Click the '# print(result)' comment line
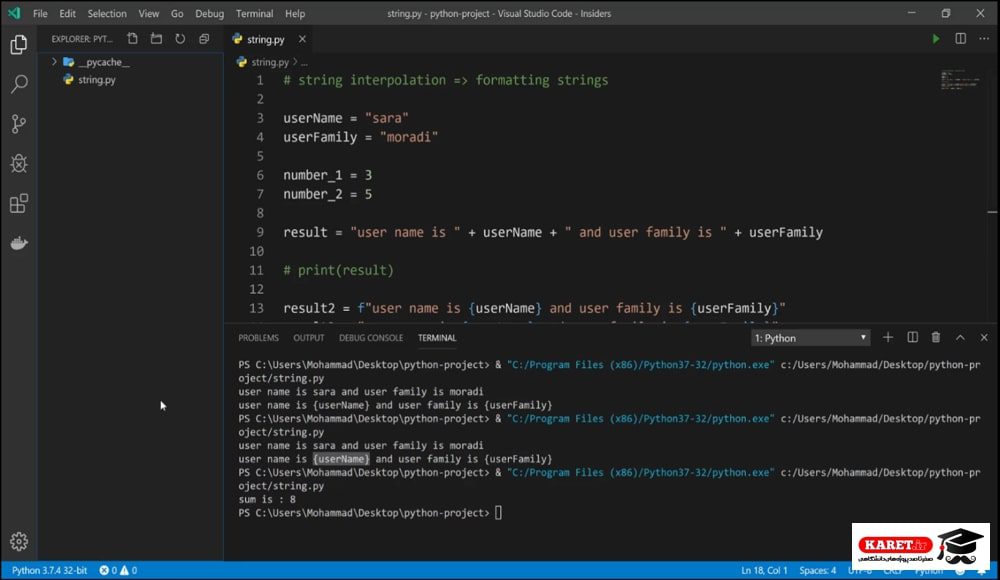 tap(338, 271)
